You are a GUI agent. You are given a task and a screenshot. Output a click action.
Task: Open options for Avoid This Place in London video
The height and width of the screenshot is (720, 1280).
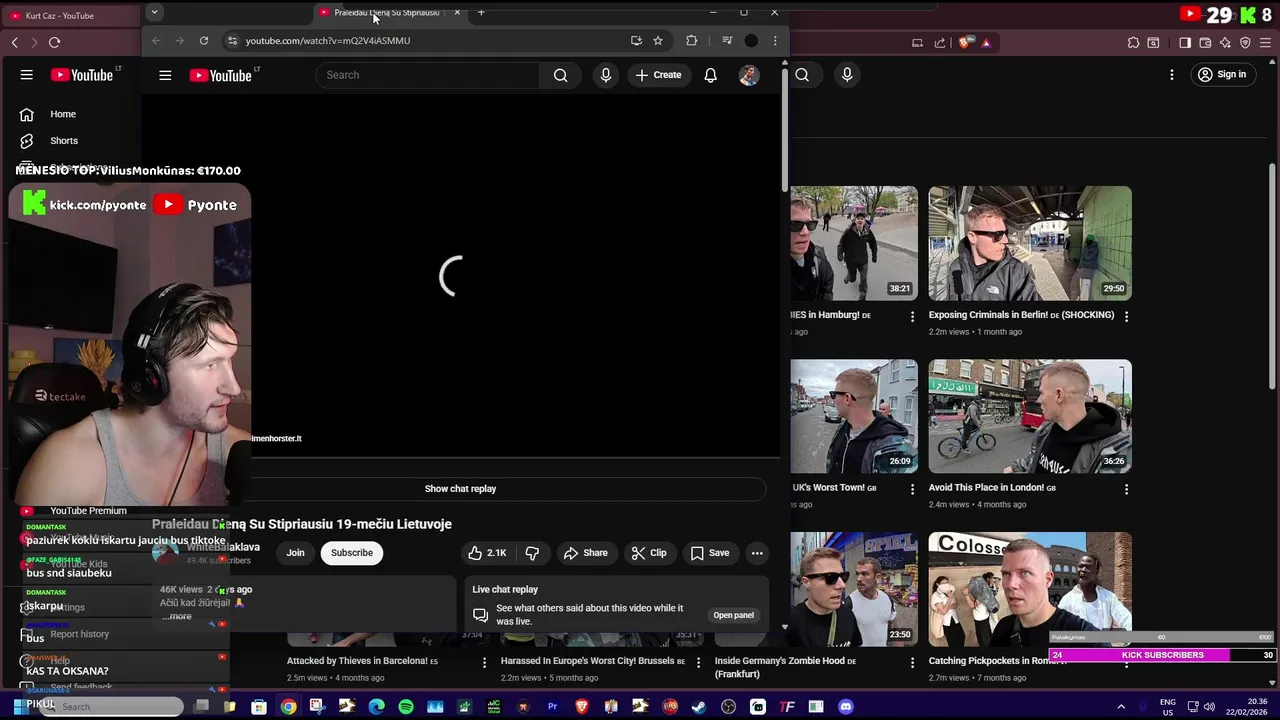click(1126, 489)
